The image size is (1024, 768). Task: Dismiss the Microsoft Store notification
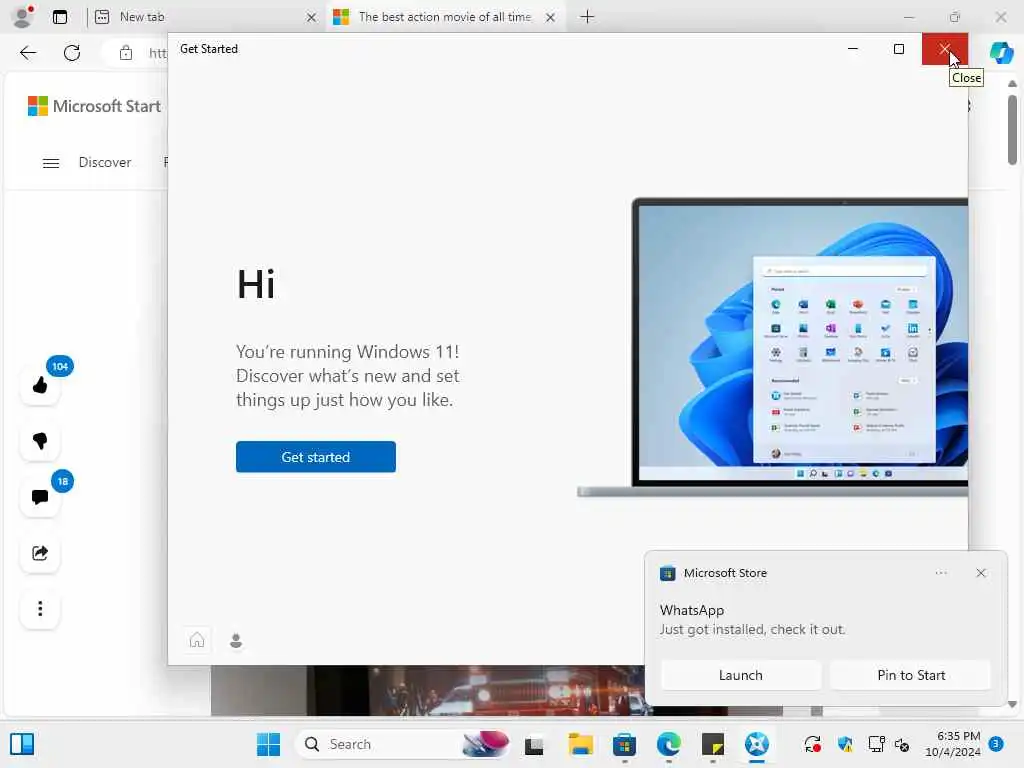point(980,573)
